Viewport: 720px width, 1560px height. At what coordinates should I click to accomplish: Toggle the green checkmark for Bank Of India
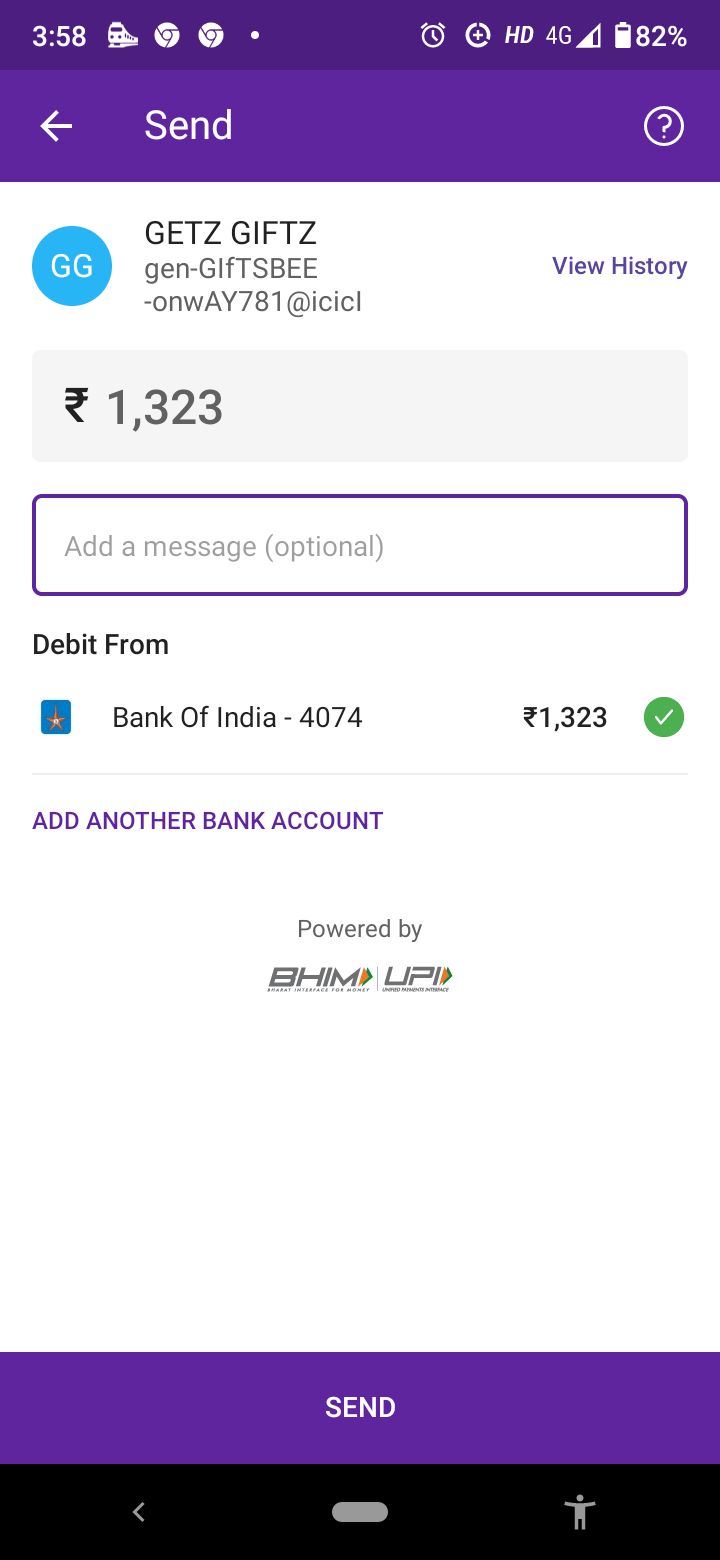coord(663,718)
